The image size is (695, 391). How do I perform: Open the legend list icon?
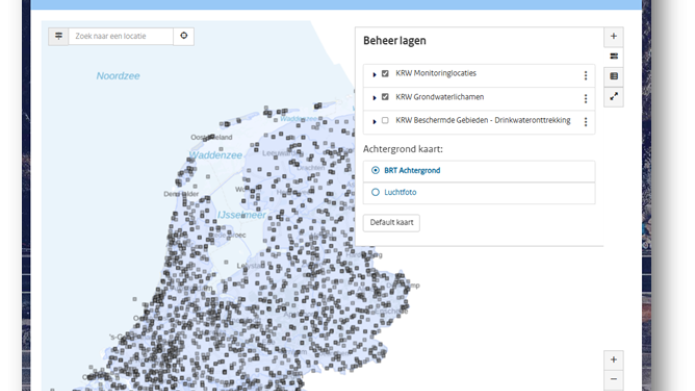[613, 76]
